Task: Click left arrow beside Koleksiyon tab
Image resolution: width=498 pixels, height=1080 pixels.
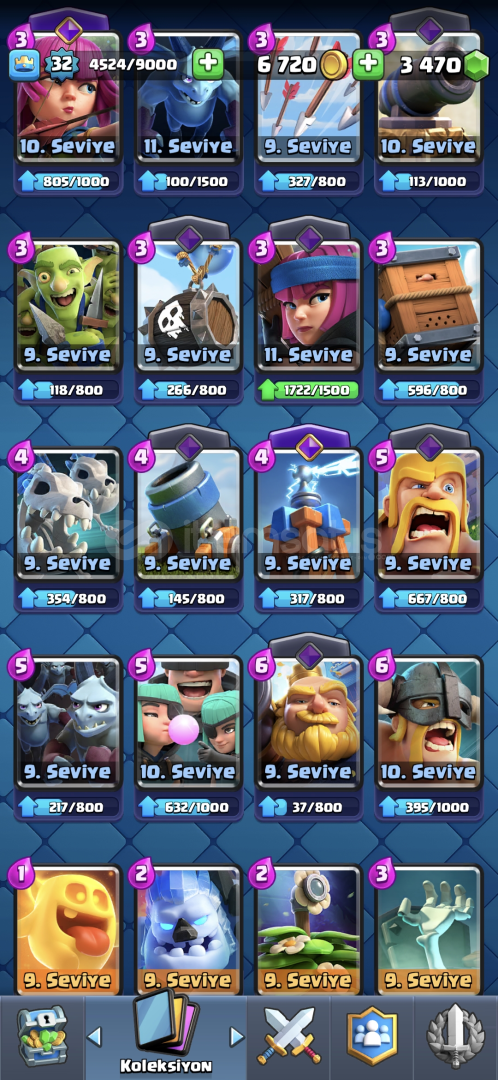Action: point(94,1037)
